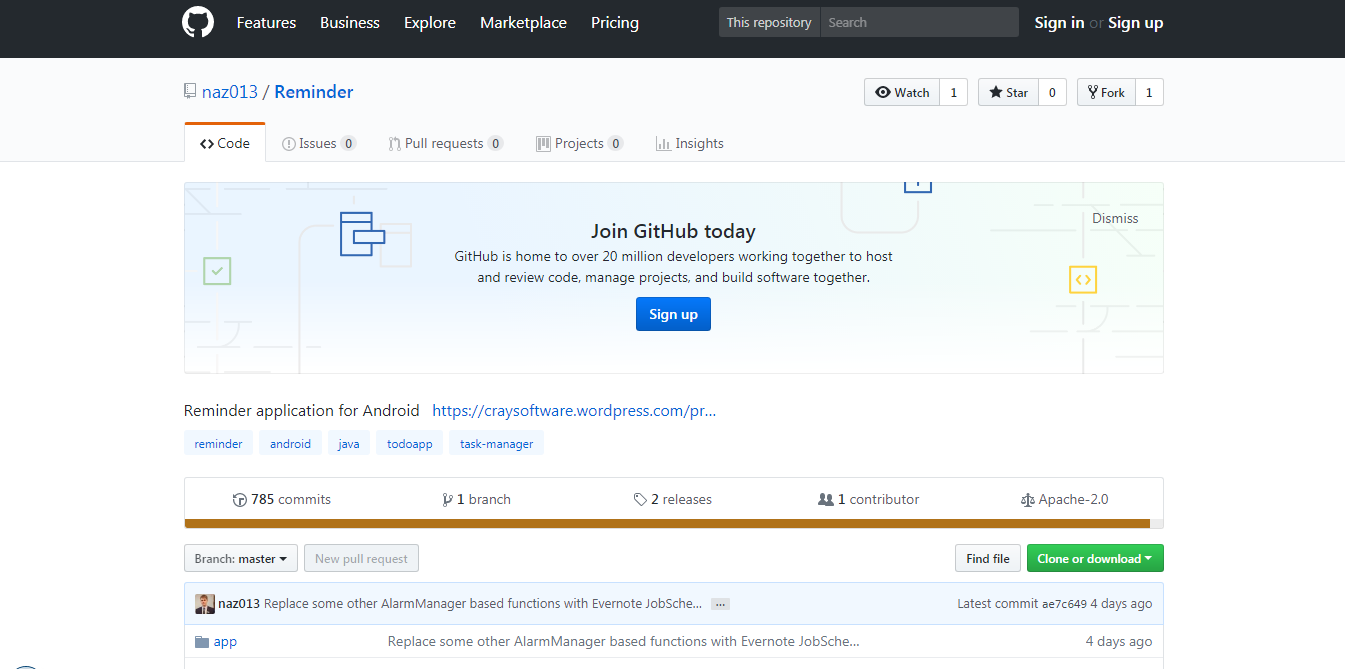Open the Clone or download dropdown
1345x669 pixels.
coord(1095,559)
